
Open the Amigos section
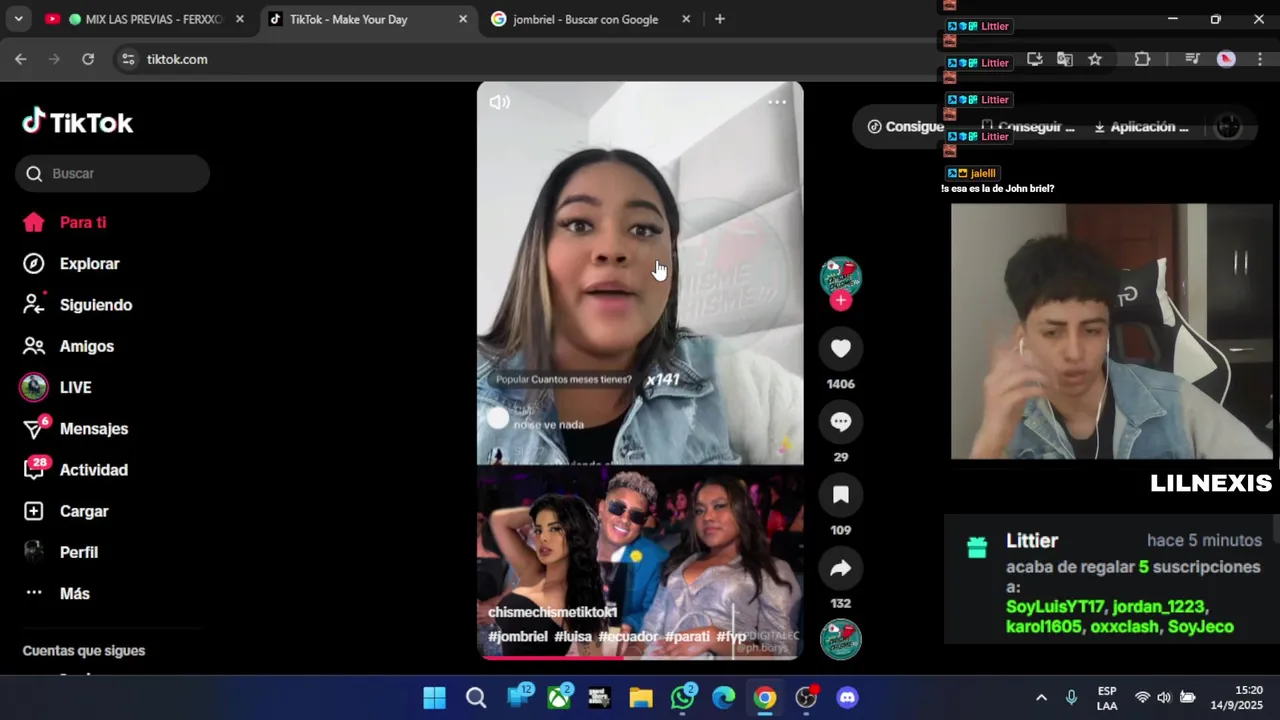[68, 346]
